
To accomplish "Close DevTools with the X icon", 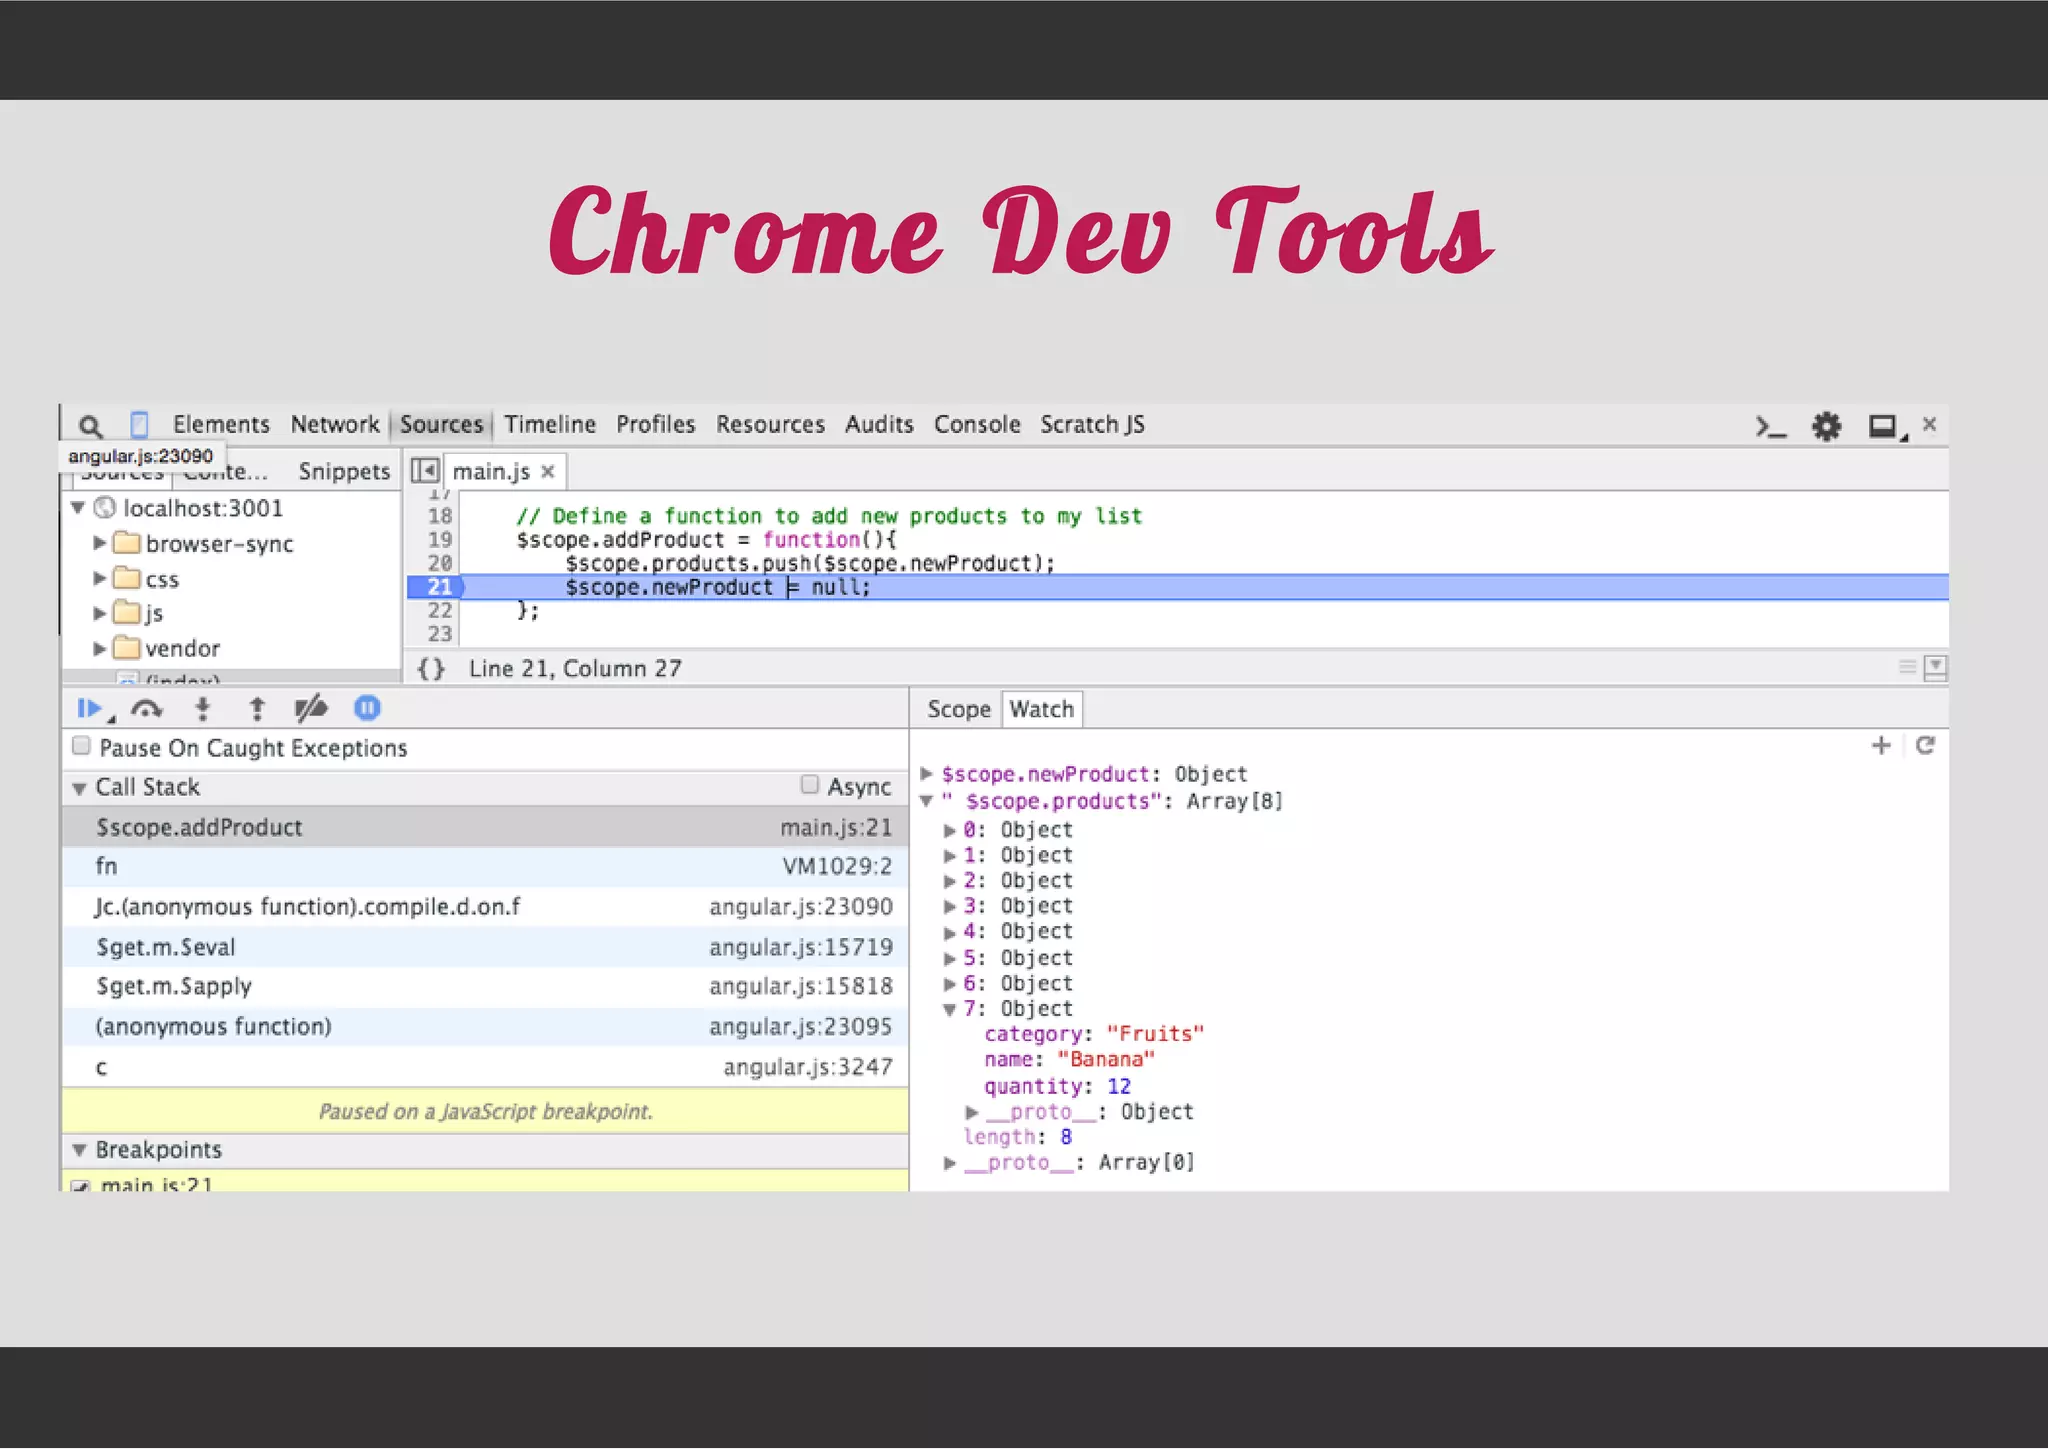I will point(1930,424).
